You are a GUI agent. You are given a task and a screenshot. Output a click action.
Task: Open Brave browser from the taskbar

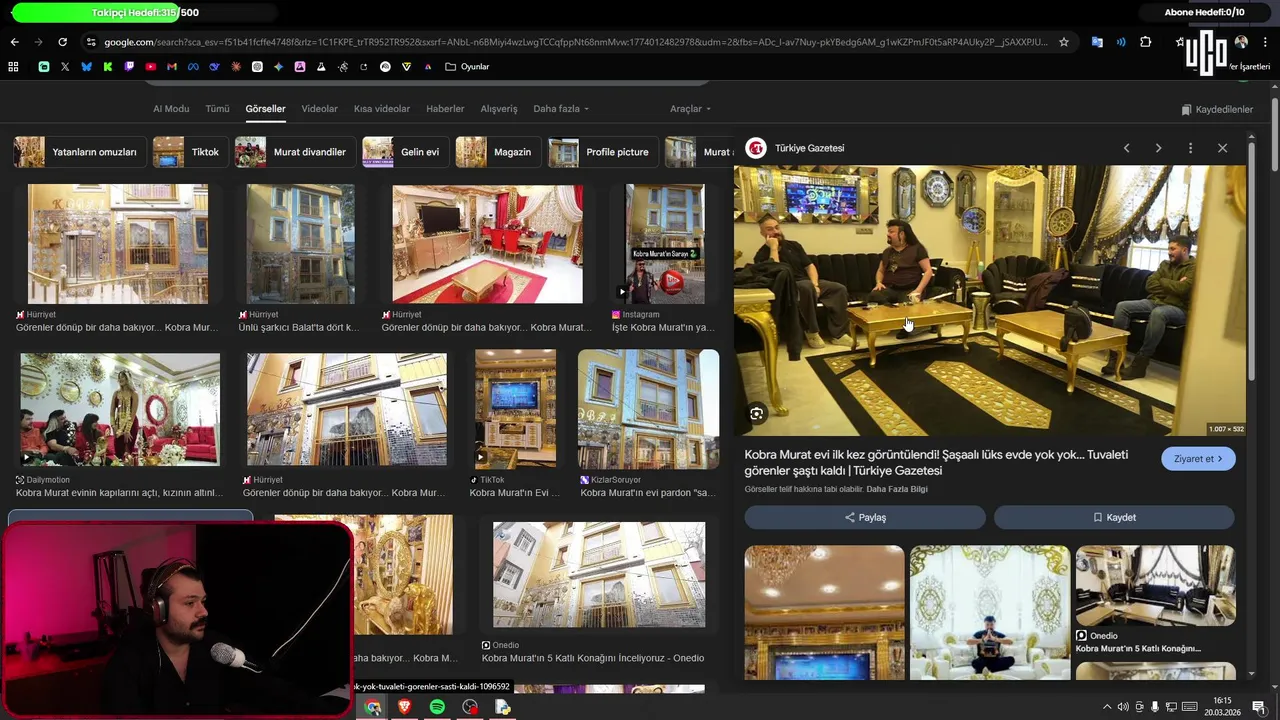405,707
